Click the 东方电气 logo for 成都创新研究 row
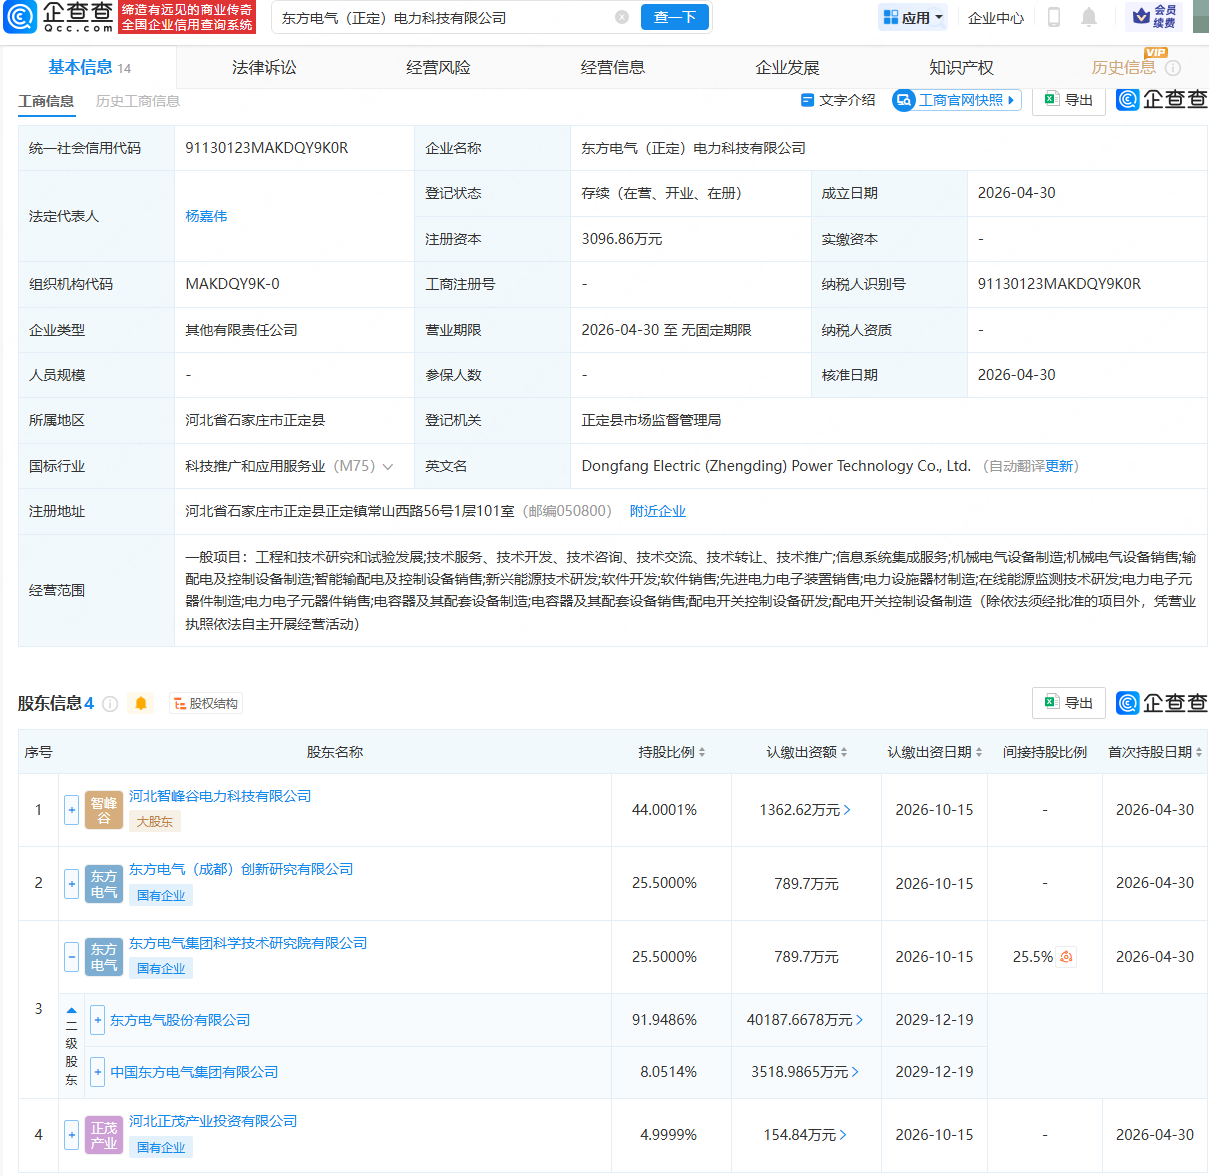 tap(104, 884)
